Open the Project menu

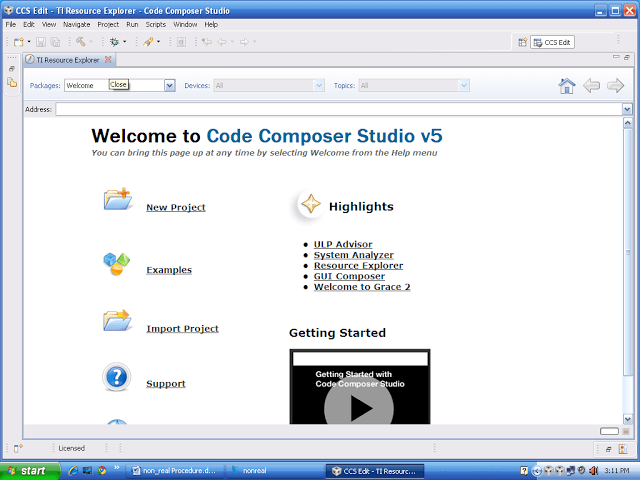coord(108,24)
